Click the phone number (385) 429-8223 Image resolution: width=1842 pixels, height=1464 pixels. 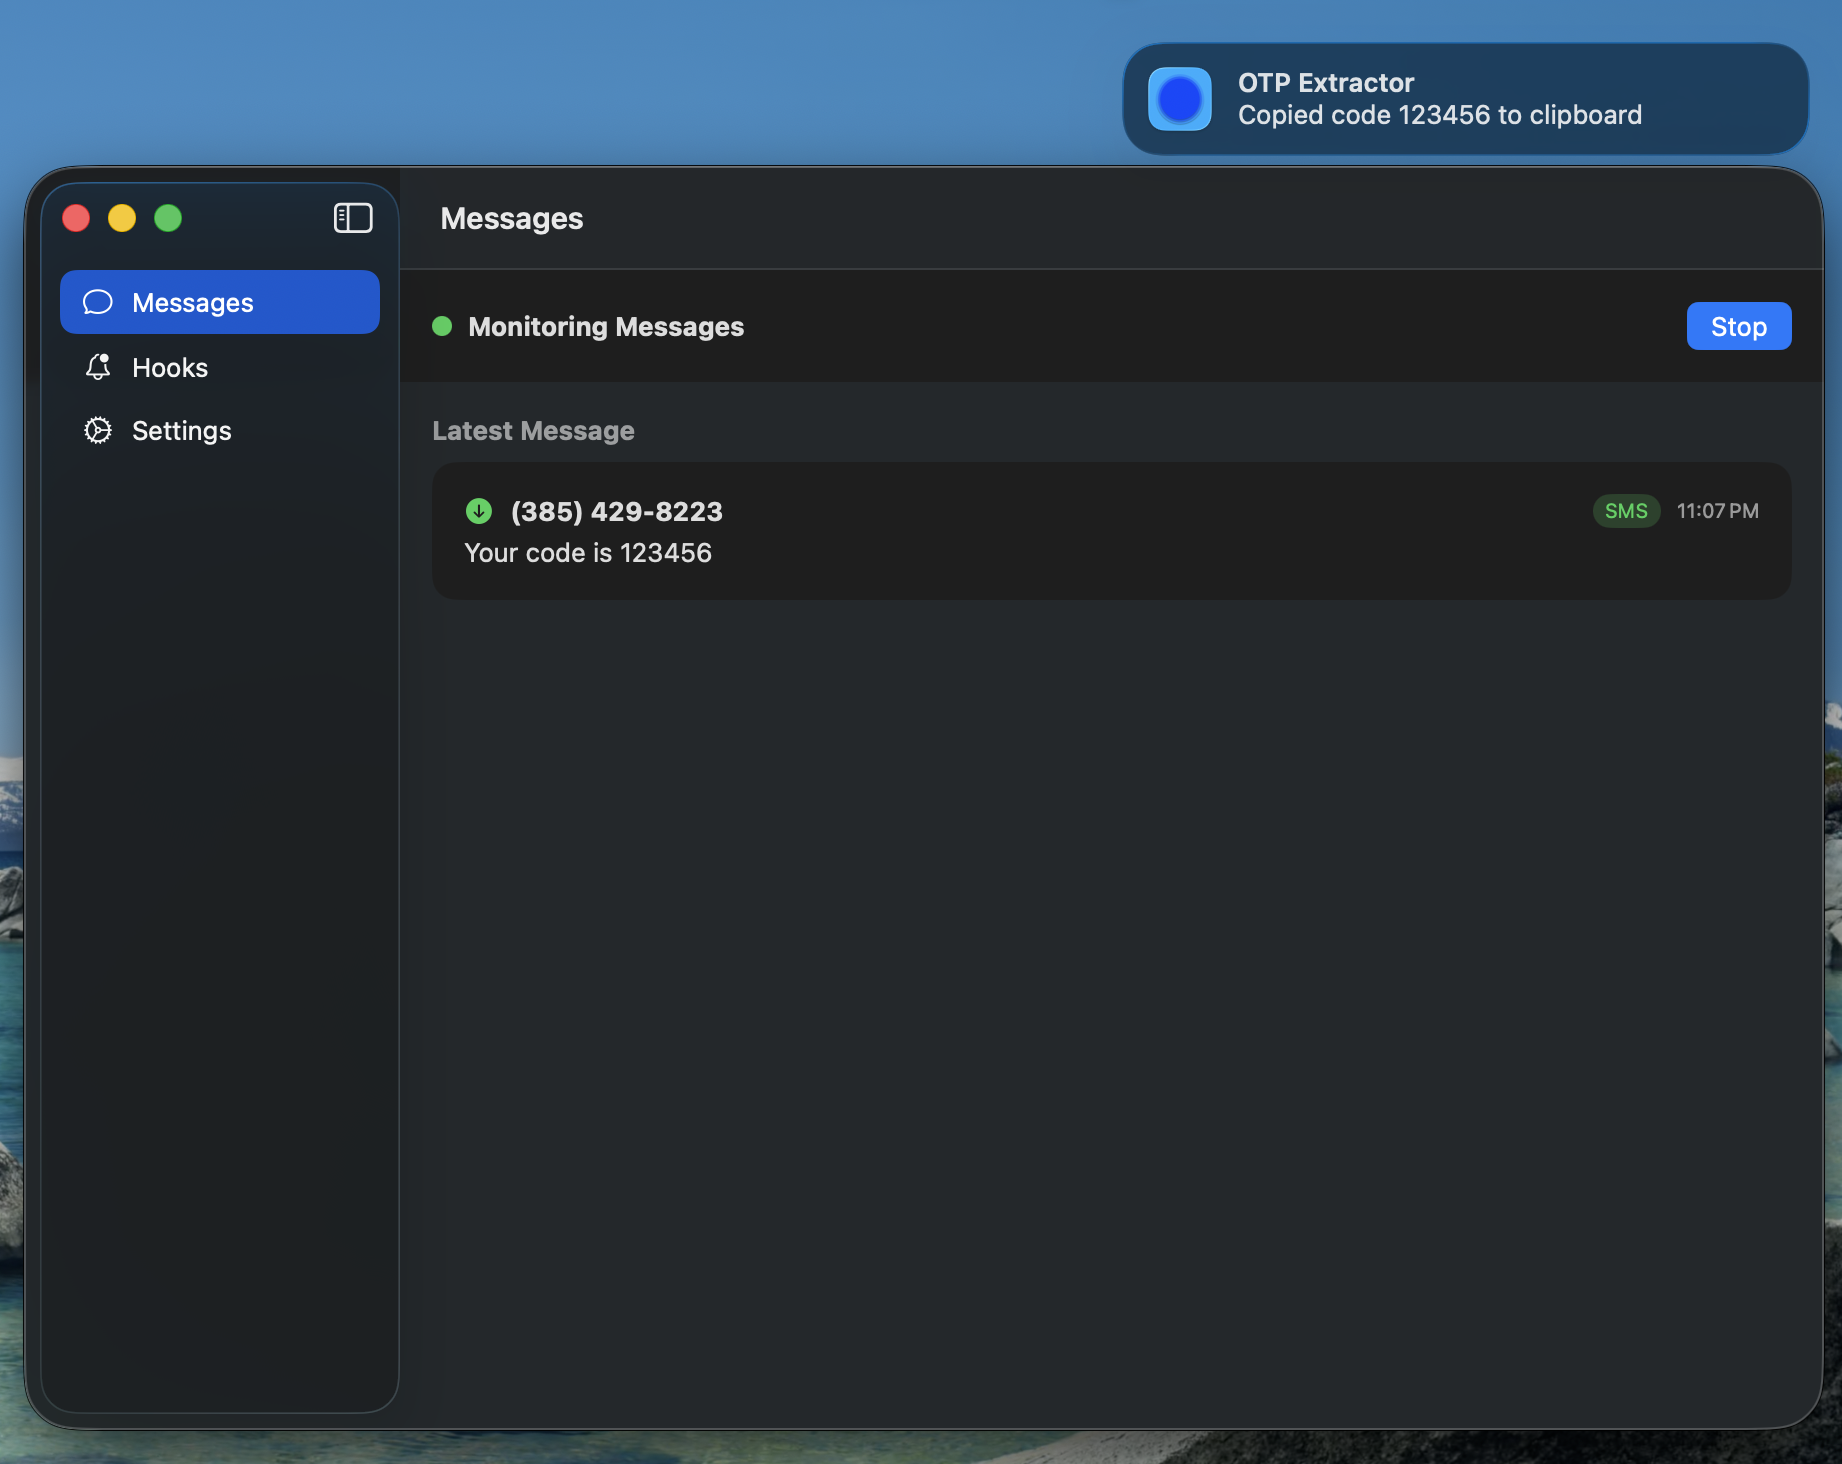coord(615,511)
